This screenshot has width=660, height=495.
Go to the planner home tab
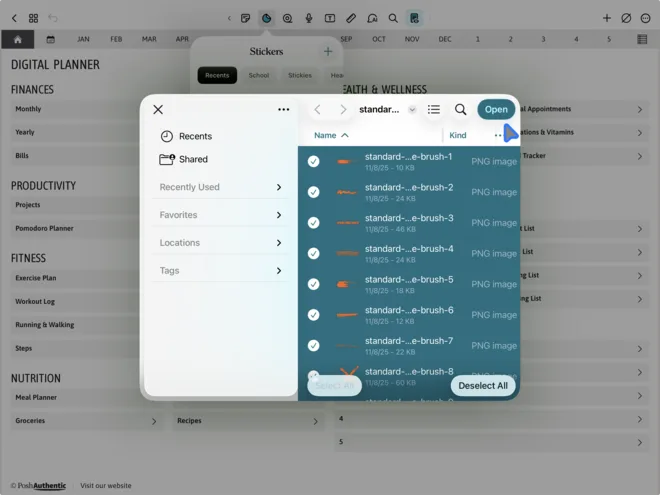click(18, 40)
